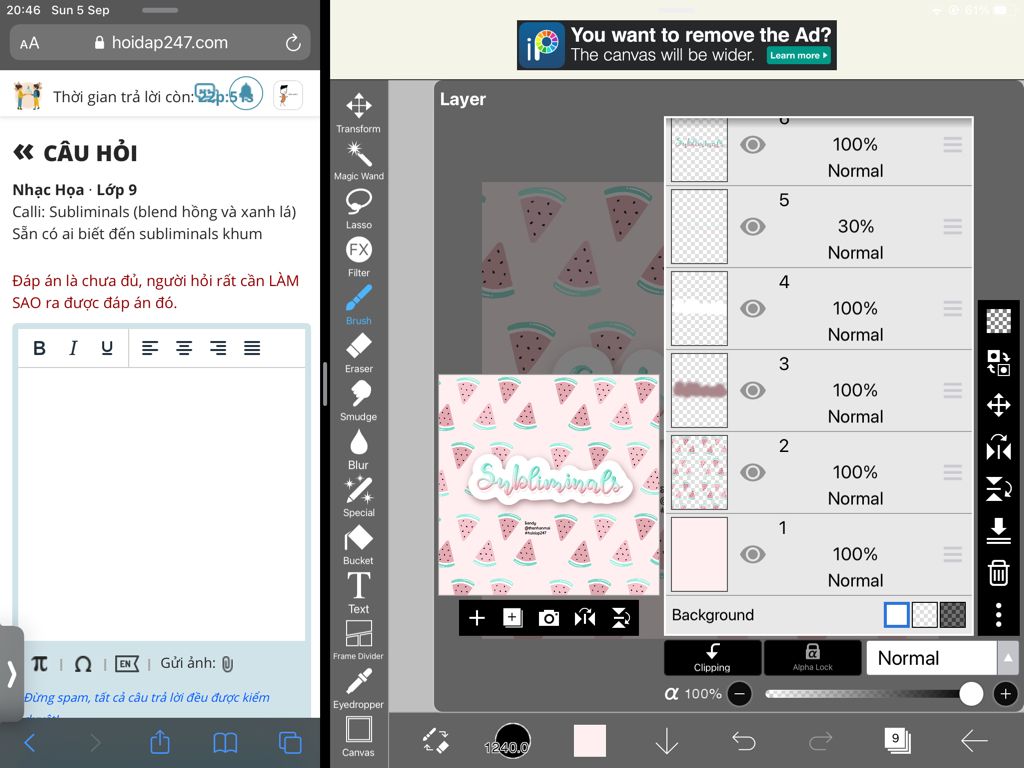Open brush size 1240.0 settings
The height and width of the screenshot is (768, 1024).
tap(513, 741)
